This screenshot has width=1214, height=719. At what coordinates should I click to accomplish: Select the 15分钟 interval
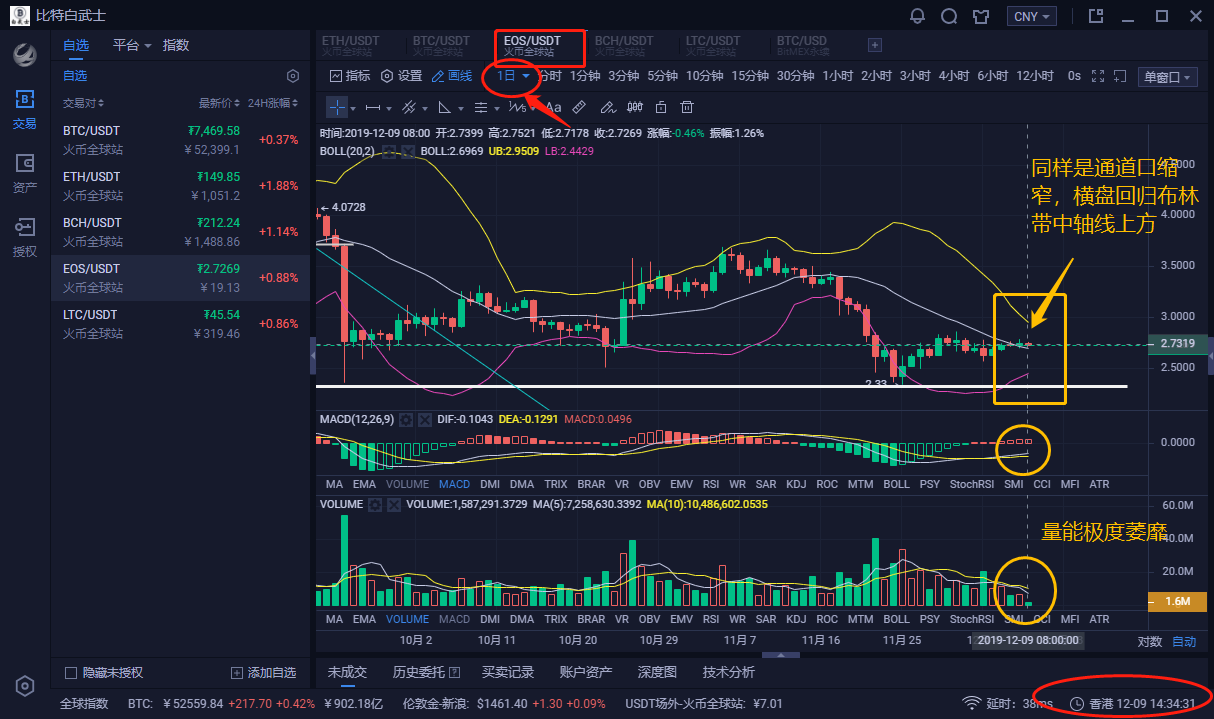(750, 76)
